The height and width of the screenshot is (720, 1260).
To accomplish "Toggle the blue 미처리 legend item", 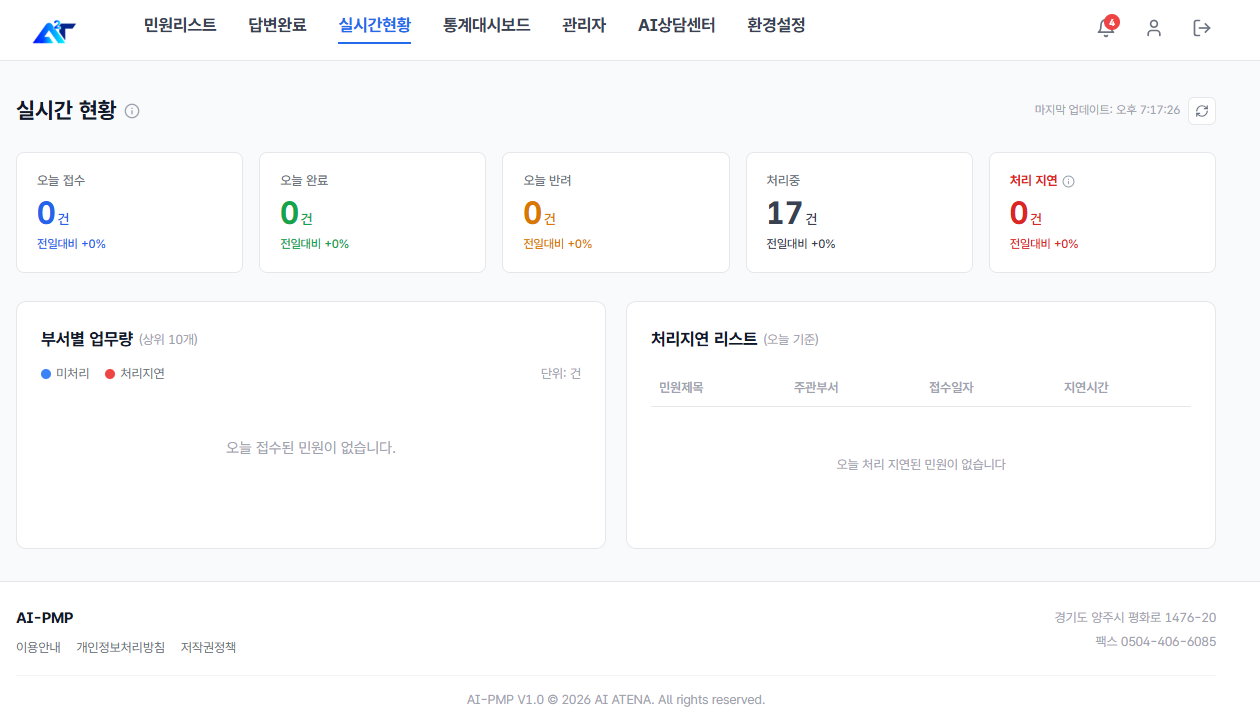I will coord(65,373).
